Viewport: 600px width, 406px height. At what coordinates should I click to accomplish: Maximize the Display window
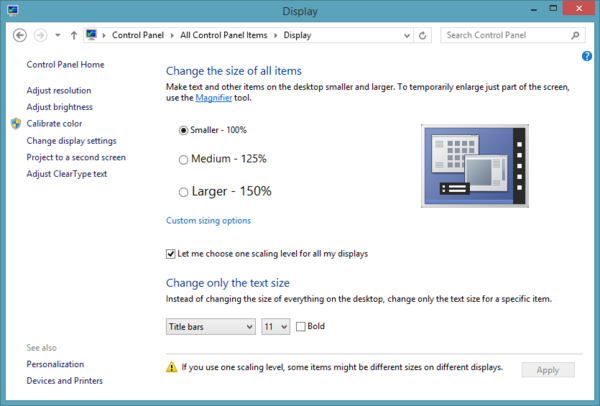(x=553, y=8)
